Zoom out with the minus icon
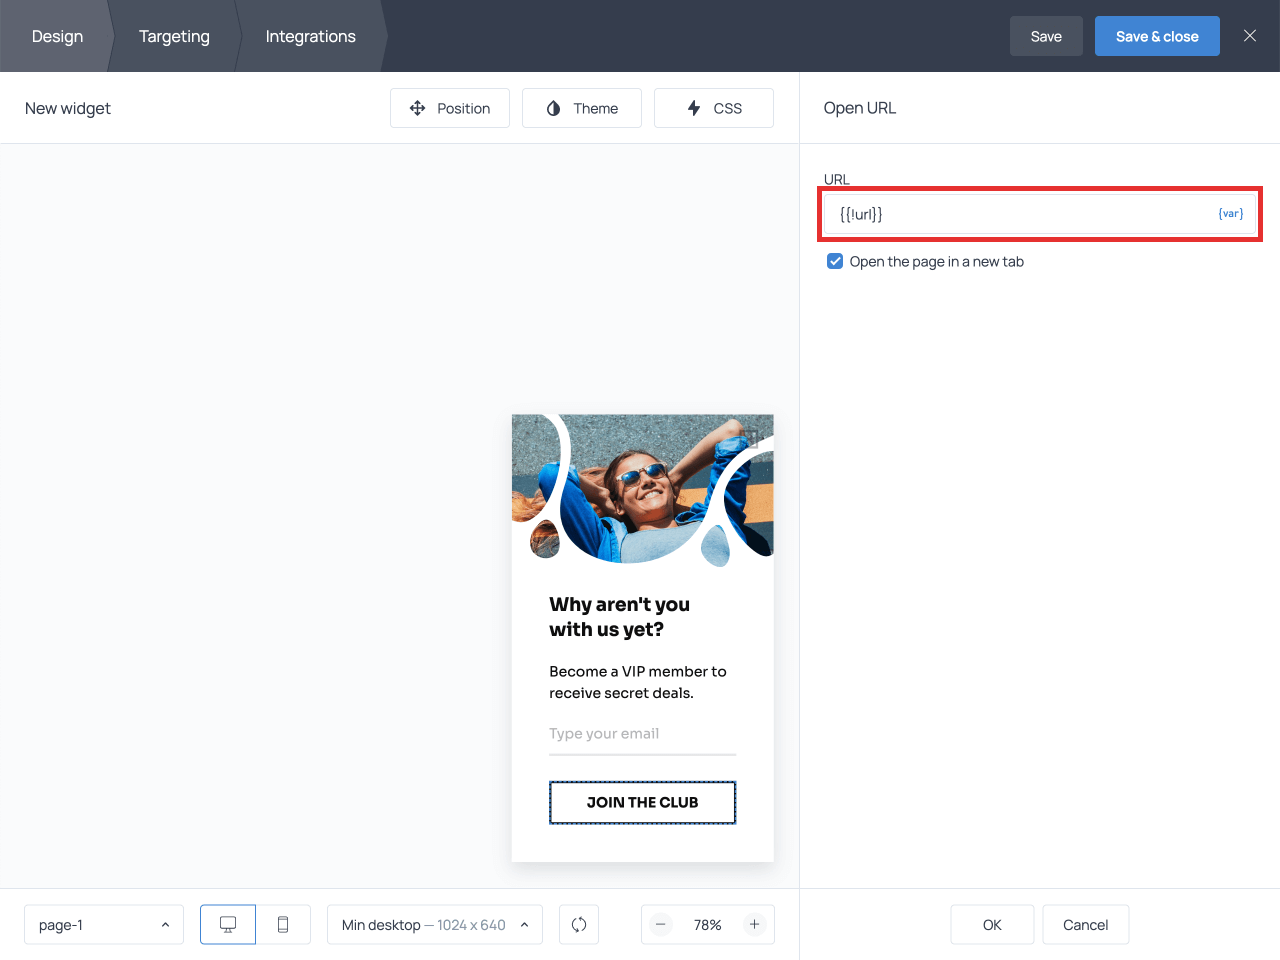Screen dimensions: 1280x960 point(661,925)
